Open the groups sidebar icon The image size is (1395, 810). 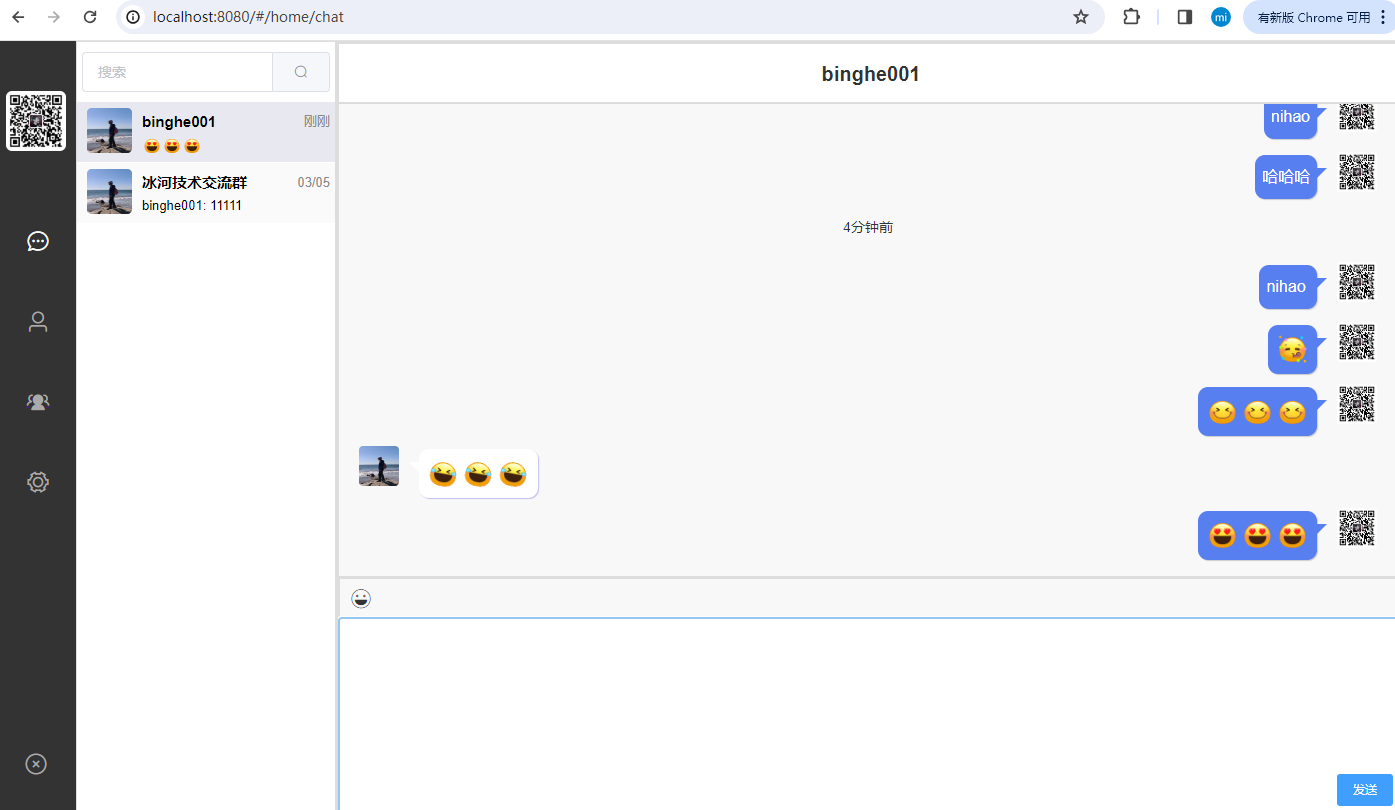[x=38, y=402]
